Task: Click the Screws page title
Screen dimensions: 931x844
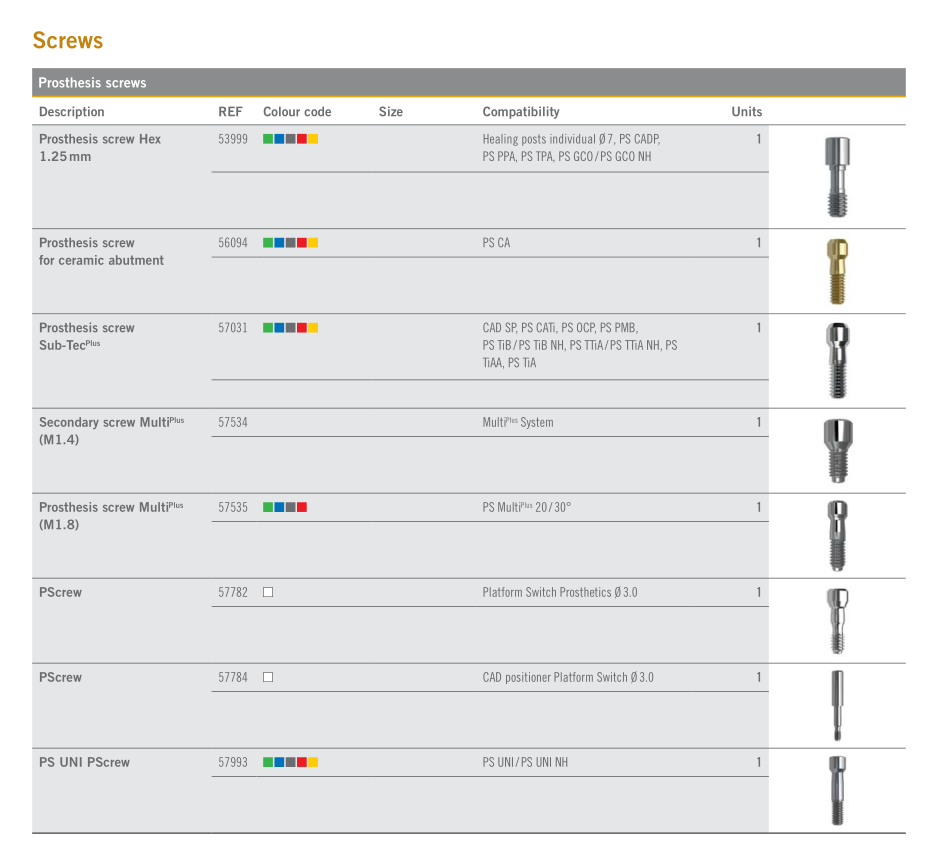Action: (68, 41)
